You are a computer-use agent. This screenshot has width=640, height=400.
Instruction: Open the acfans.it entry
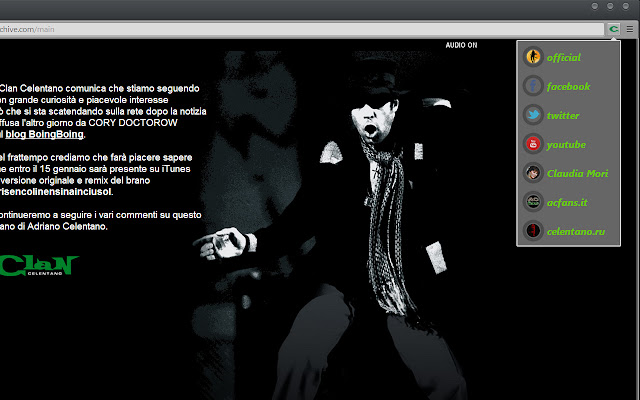[x=567, y=202]
